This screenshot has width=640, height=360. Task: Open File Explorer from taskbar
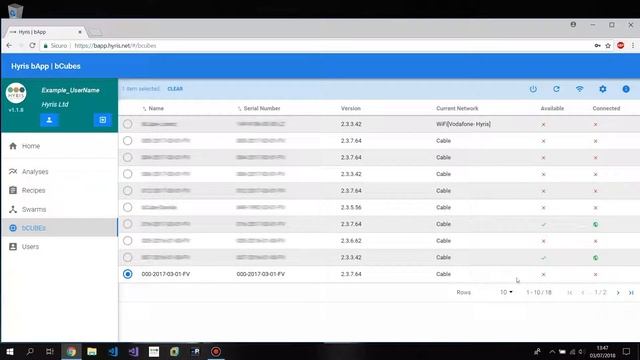(92, 351)
